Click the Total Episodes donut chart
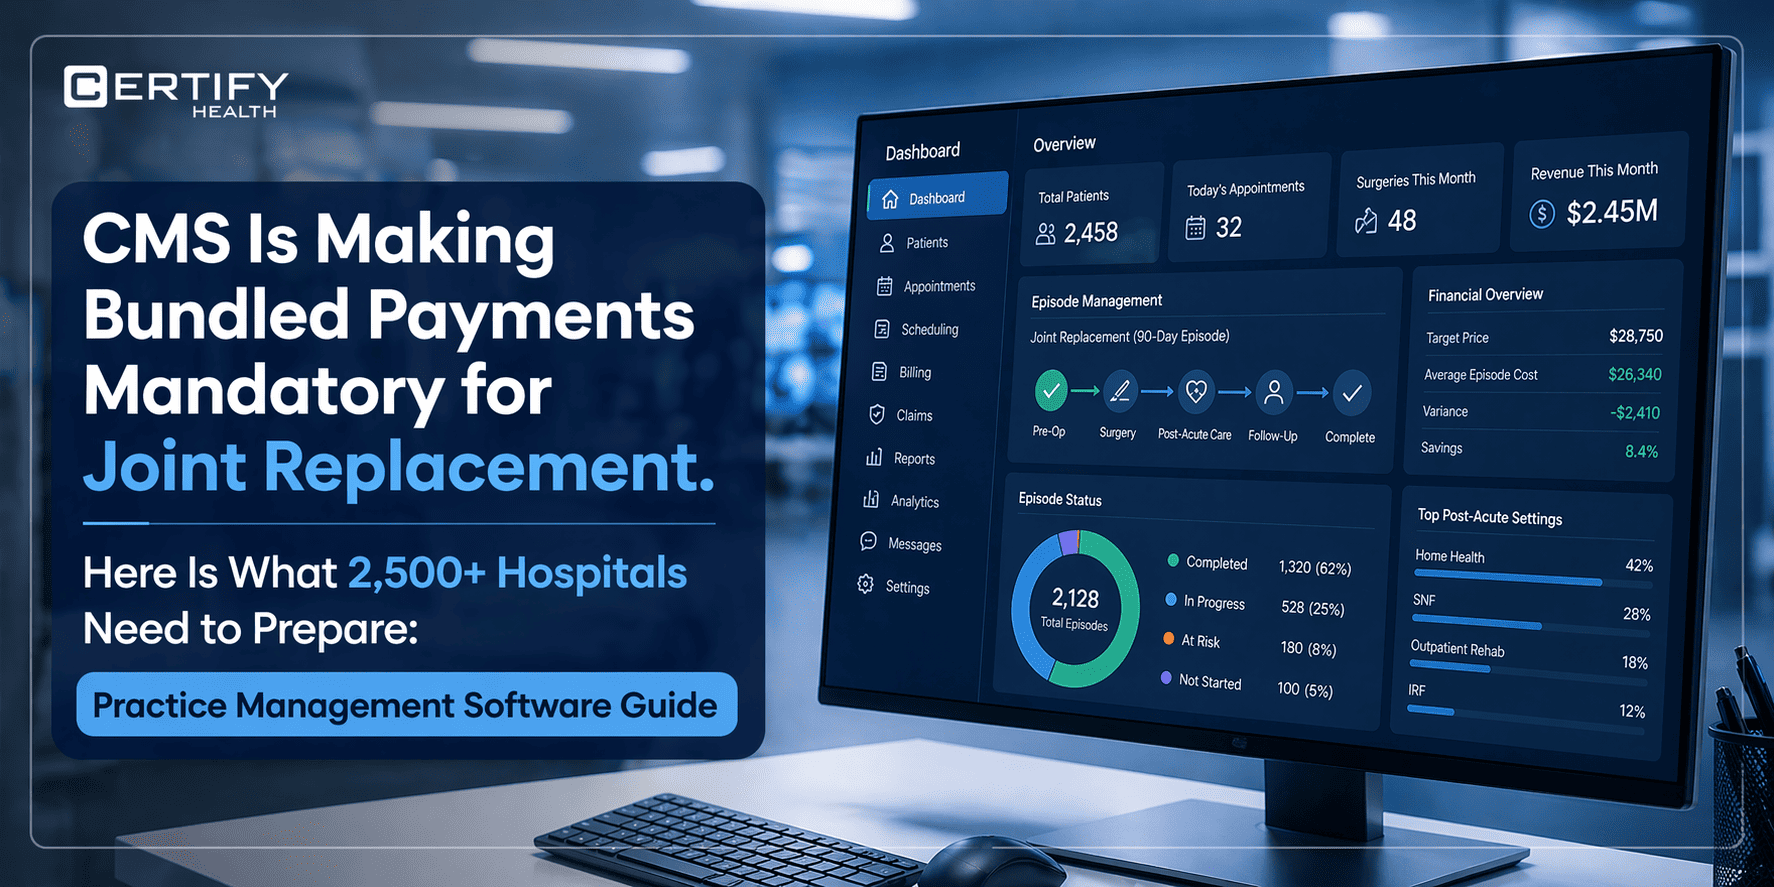Viewport: 1774px width, 887px height. pyautogui.click(x=1076, y=609)
